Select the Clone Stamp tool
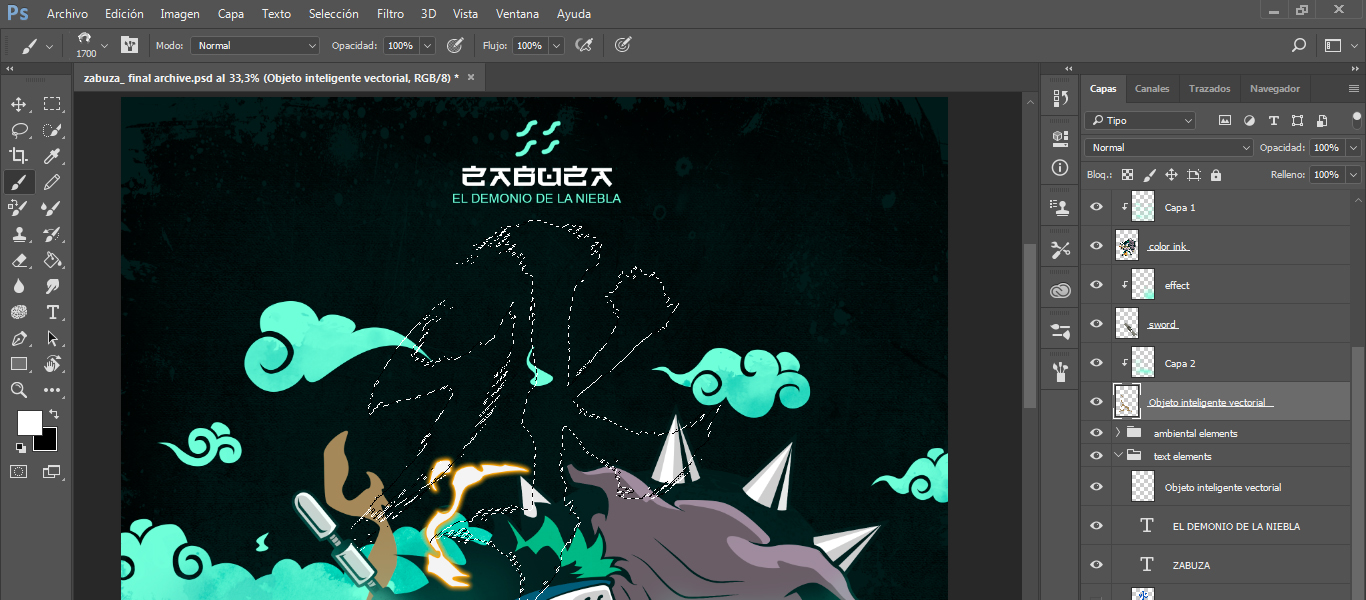 pos(19,234)
